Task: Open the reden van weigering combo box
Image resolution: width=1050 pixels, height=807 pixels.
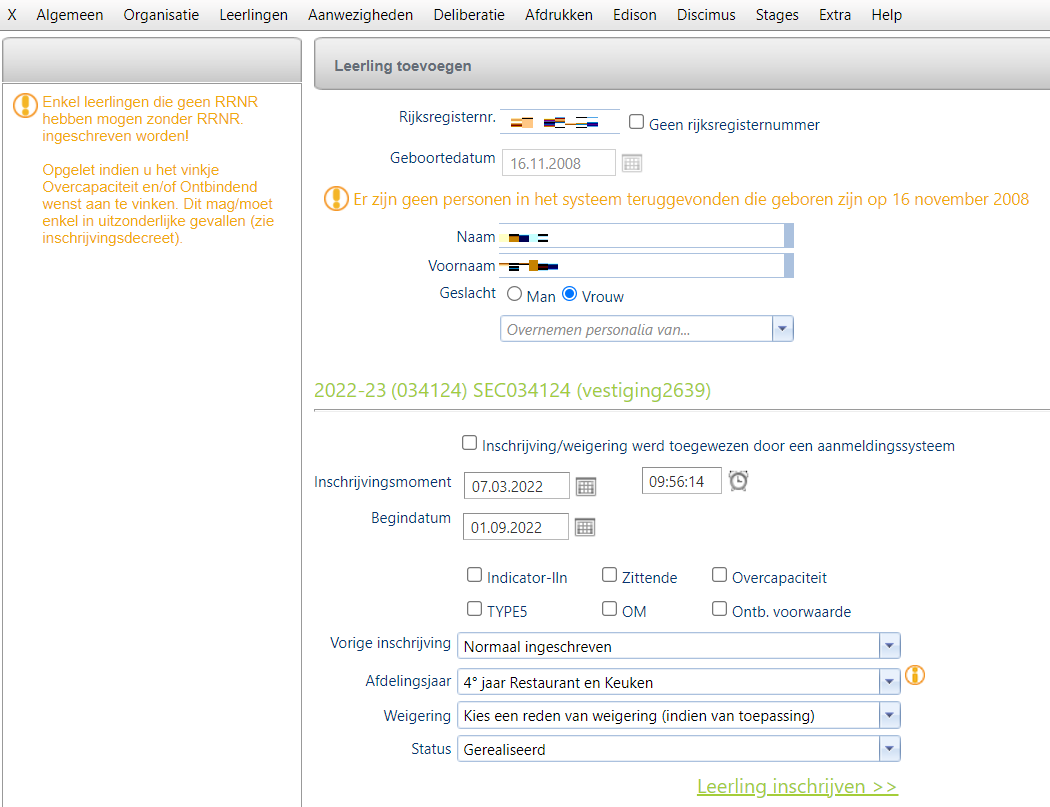Action: 678,715
